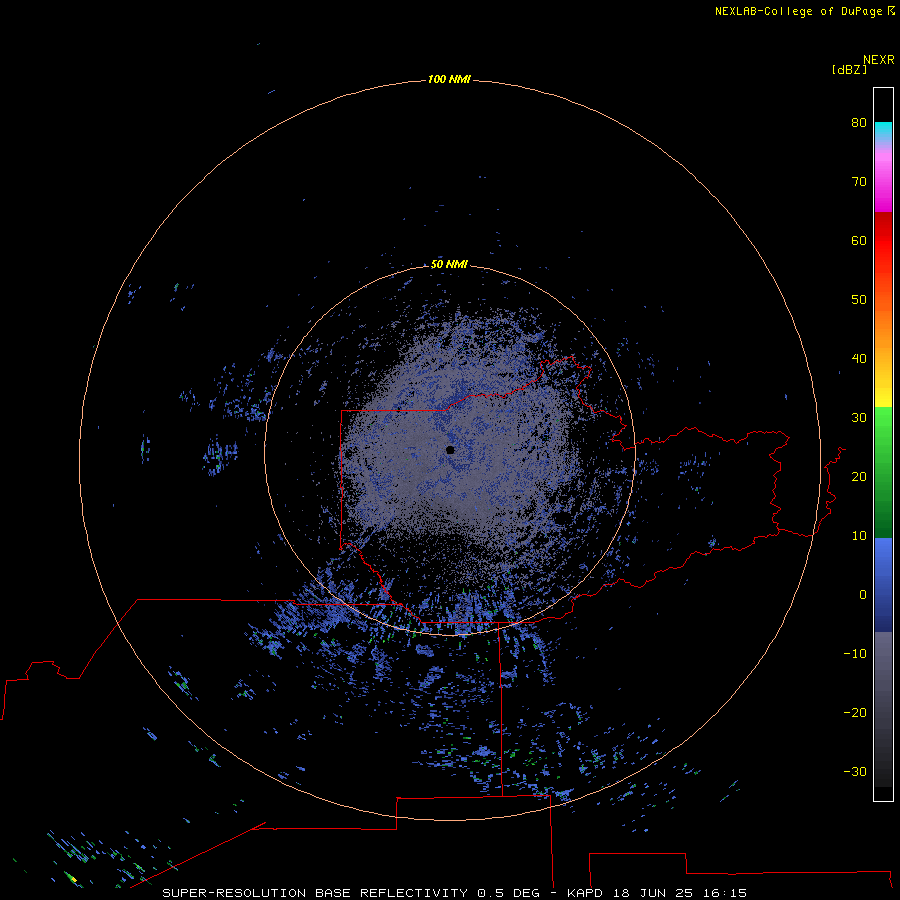Click the 50 NMI range ring label
This screenshot has height=900, width=900.
[449, 264]
